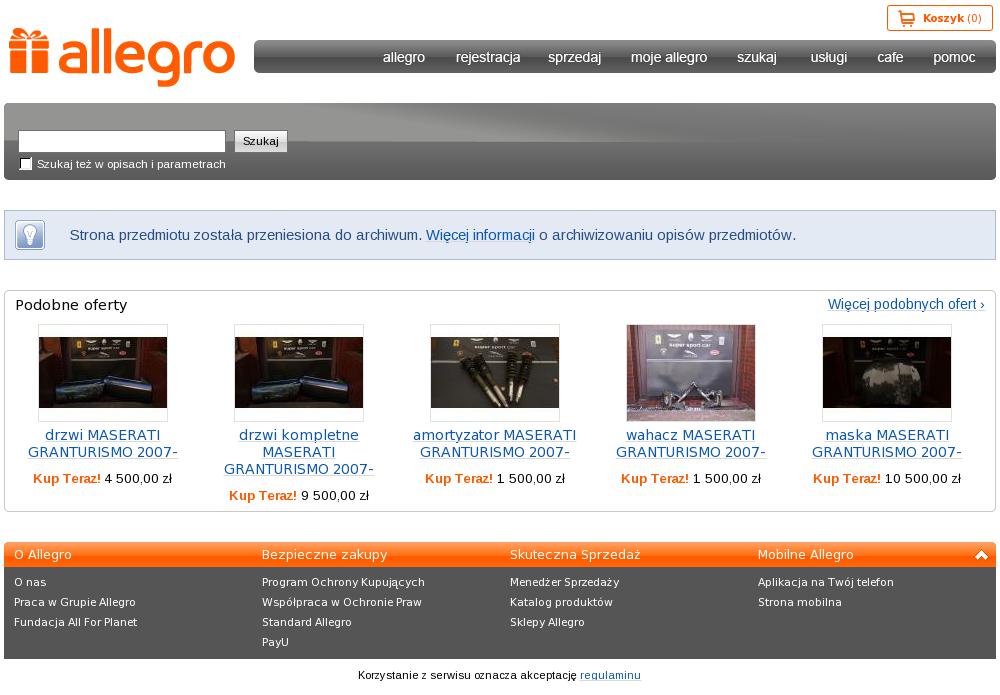The width and height of the screenshot is (1000, 695).
Task: Click the Mobilne Allegro footer heading
Action: coord(805,555)
